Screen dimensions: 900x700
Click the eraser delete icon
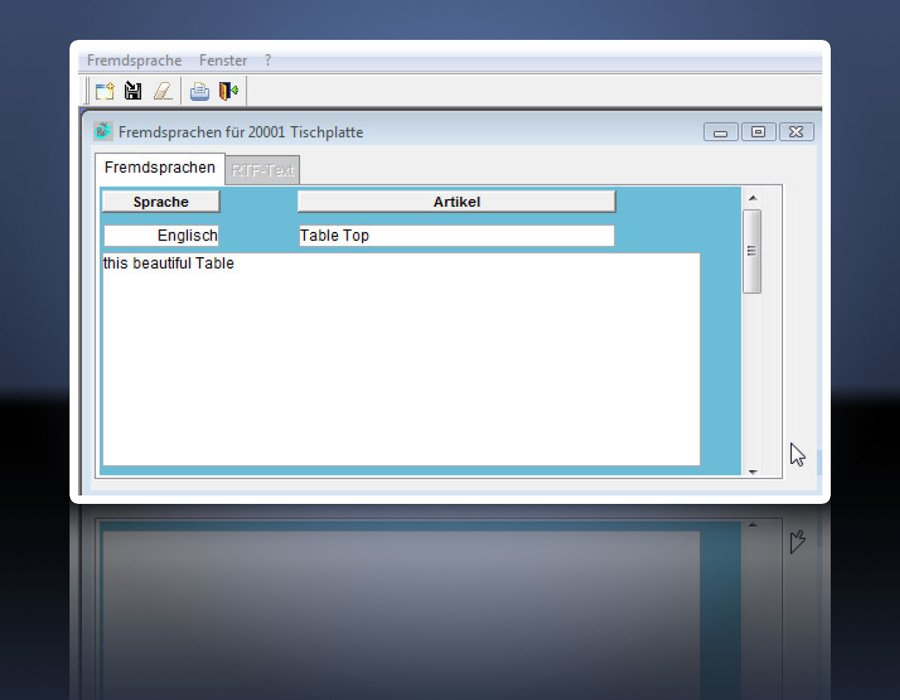[x=163, y=91]
